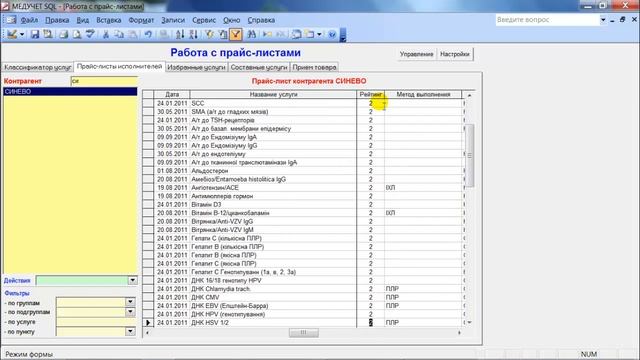Image resolution: width=640 pixels, height=360 pixels.
Task: Click the 'ДНК Chlamydia trach.' service cell
Action: (273, 289)
